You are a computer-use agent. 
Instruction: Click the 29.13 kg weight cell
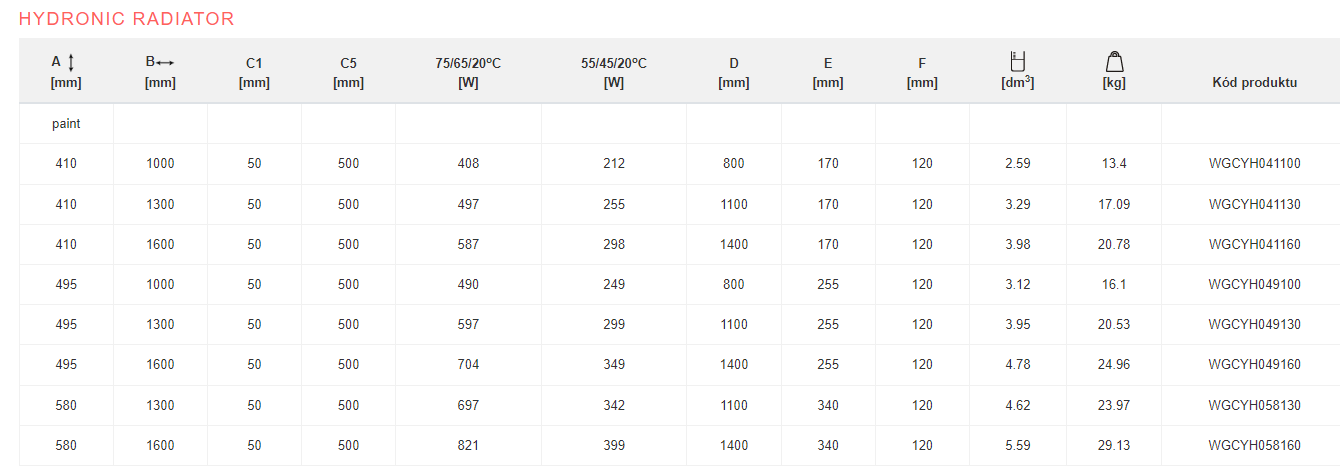click(x=1114, y=445)
